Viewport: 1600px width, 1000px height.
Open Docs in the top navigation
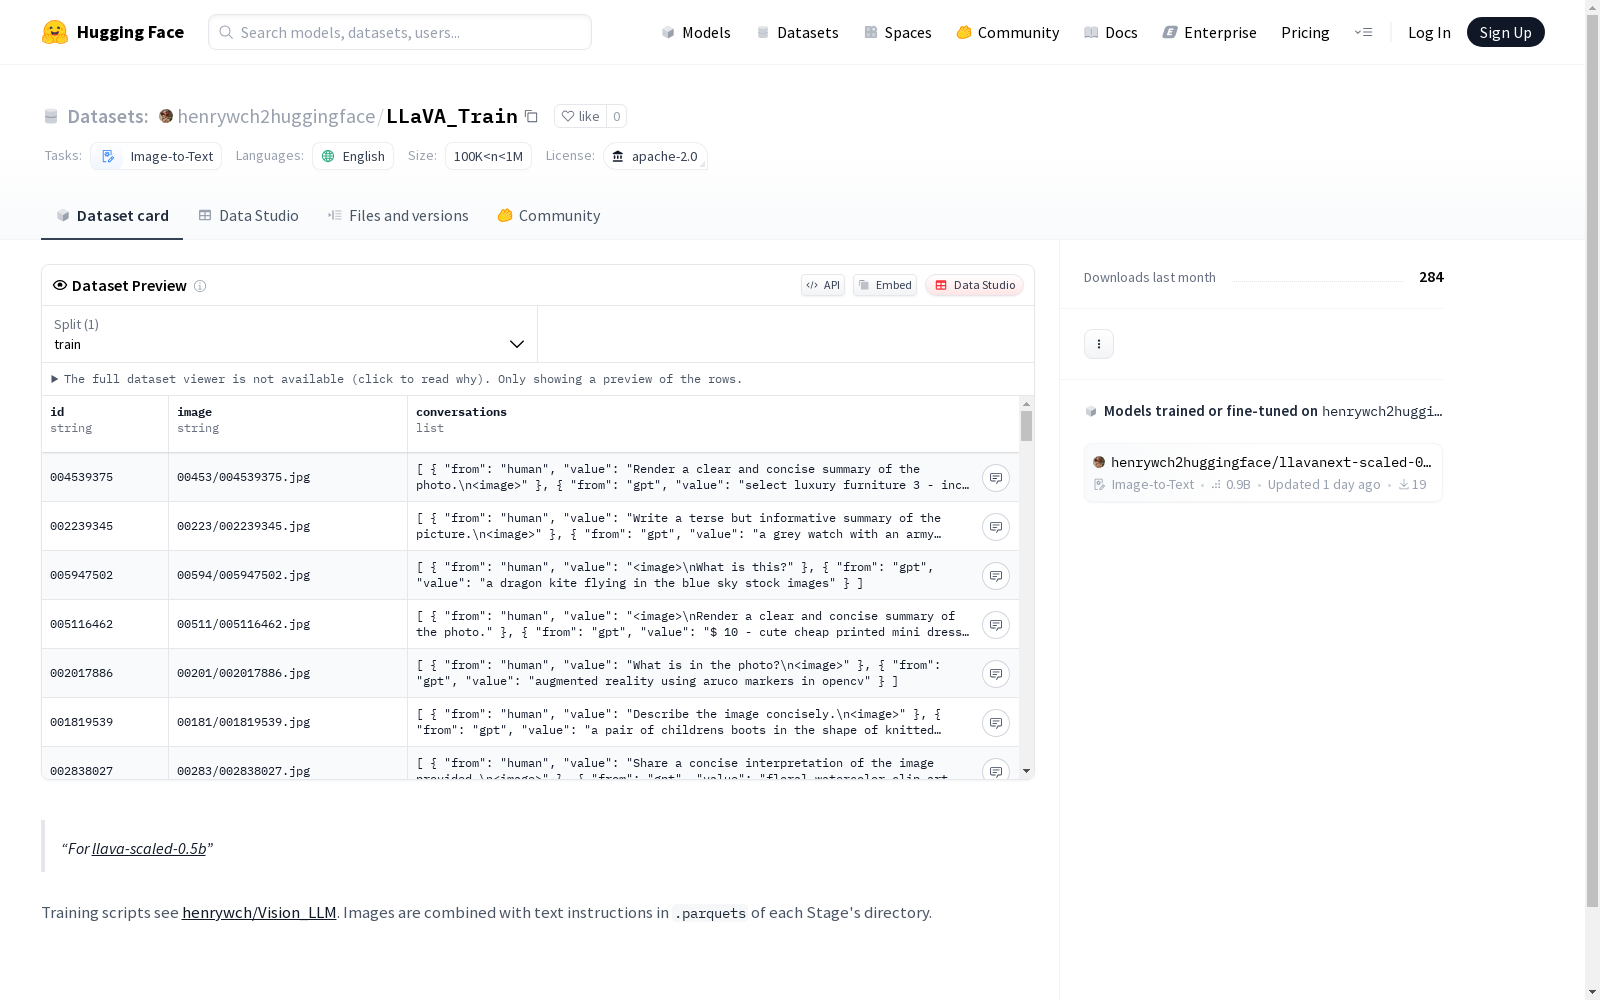click(x=1111, y=32)
